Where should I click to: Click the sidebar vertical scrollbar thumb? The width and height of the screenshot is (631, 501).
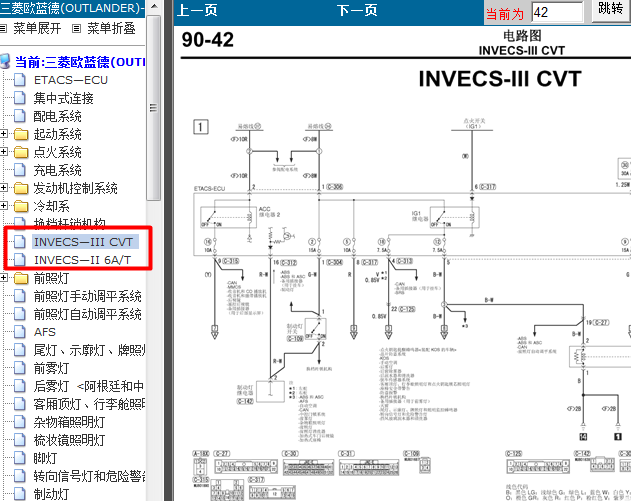tap(153, 108)
